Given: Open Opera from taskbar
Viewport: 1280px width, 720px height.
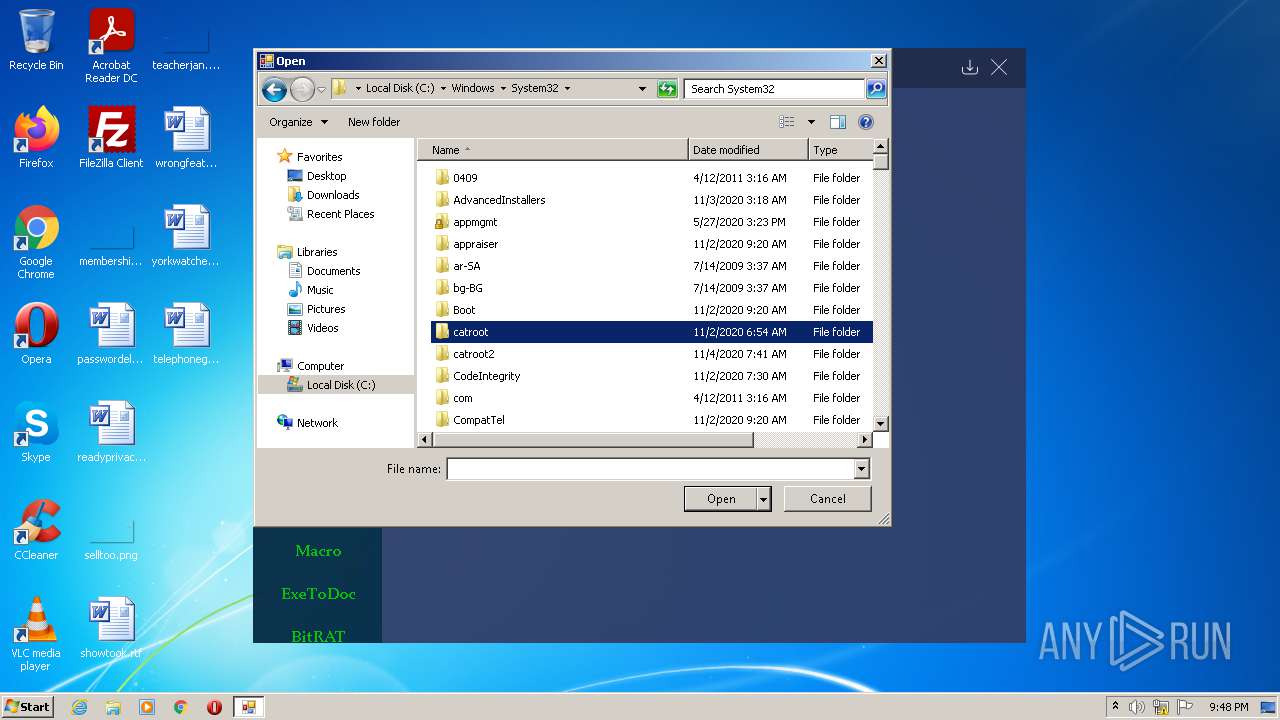Looking at the screenshot, I should [x=214, y=707].
